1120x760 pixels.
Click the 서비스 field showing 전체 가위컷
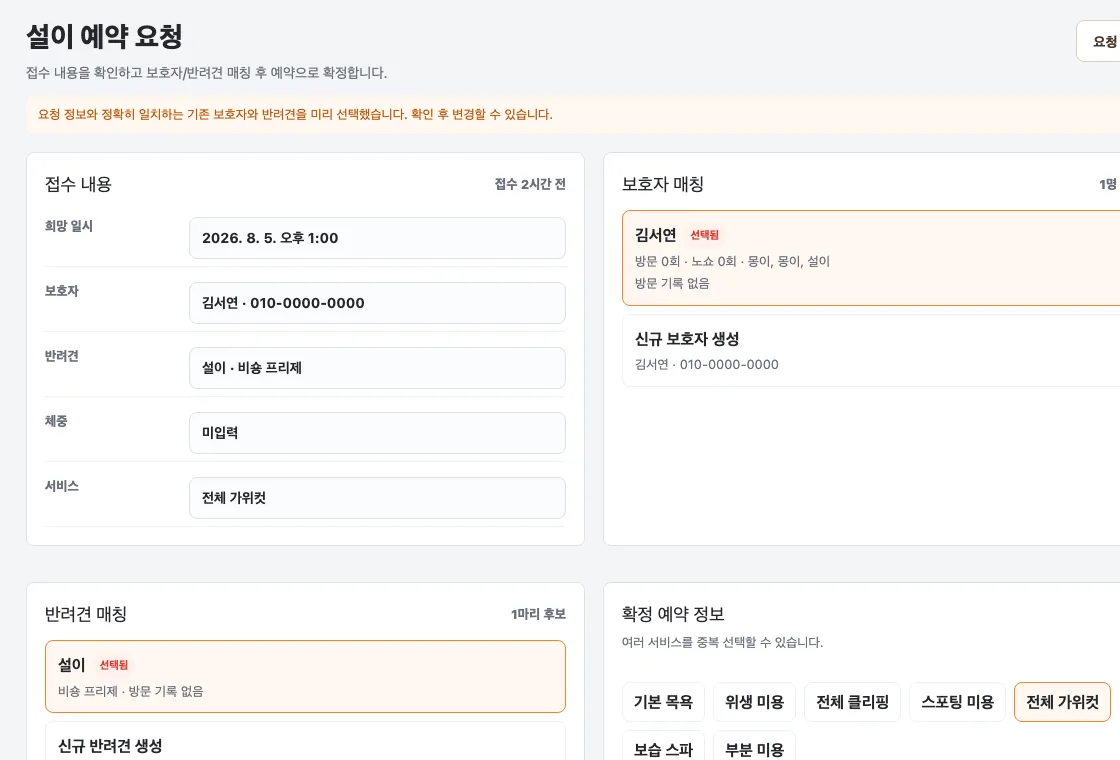point(377,498)
